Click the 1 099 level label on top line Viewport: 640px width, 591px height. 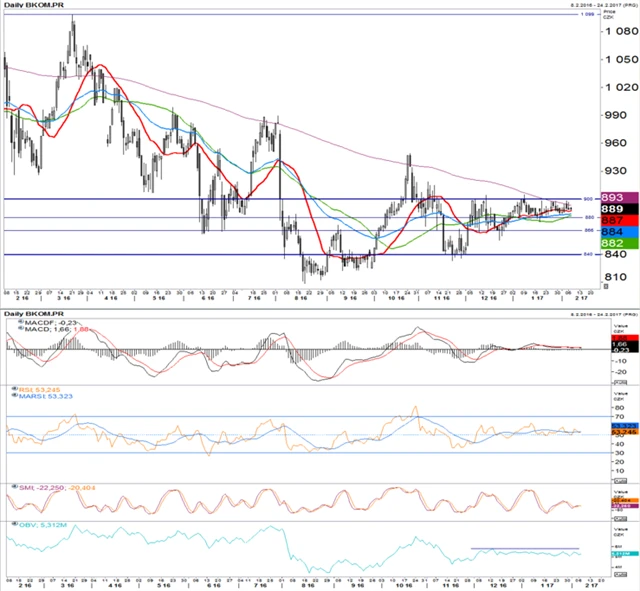click(588, 15)
